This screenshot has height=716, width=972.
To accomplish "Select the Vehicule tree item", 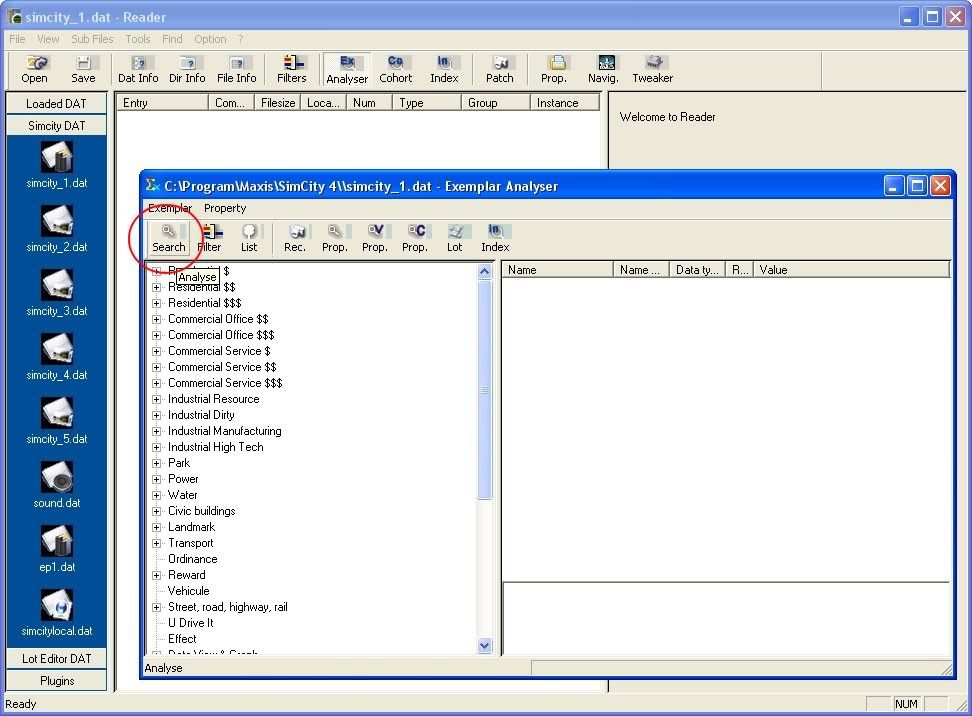I will pyautogui.click(x=188, y=591).
